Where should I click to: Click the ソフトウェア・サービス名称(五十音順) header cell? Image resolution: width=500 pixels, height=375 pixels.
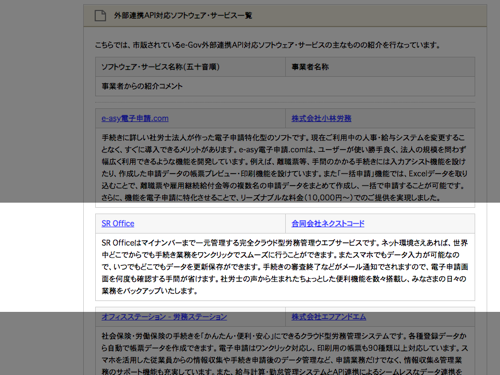(190, 67)
